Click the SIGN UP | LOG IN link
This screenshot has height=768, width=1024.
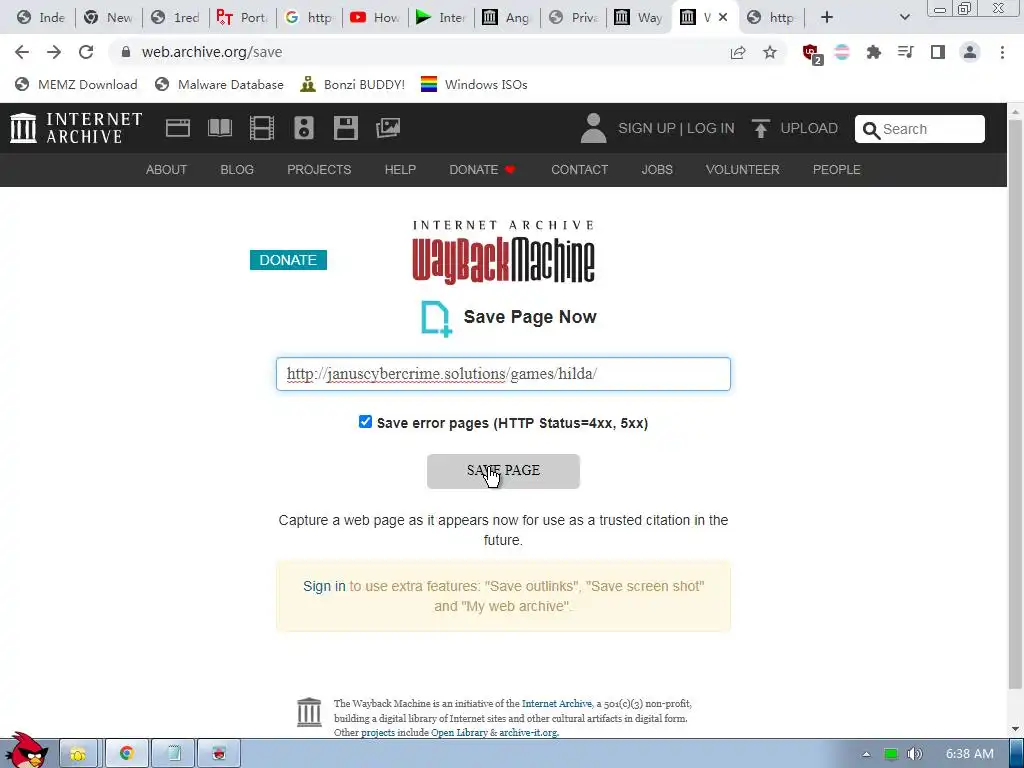[x=677, y=128]
